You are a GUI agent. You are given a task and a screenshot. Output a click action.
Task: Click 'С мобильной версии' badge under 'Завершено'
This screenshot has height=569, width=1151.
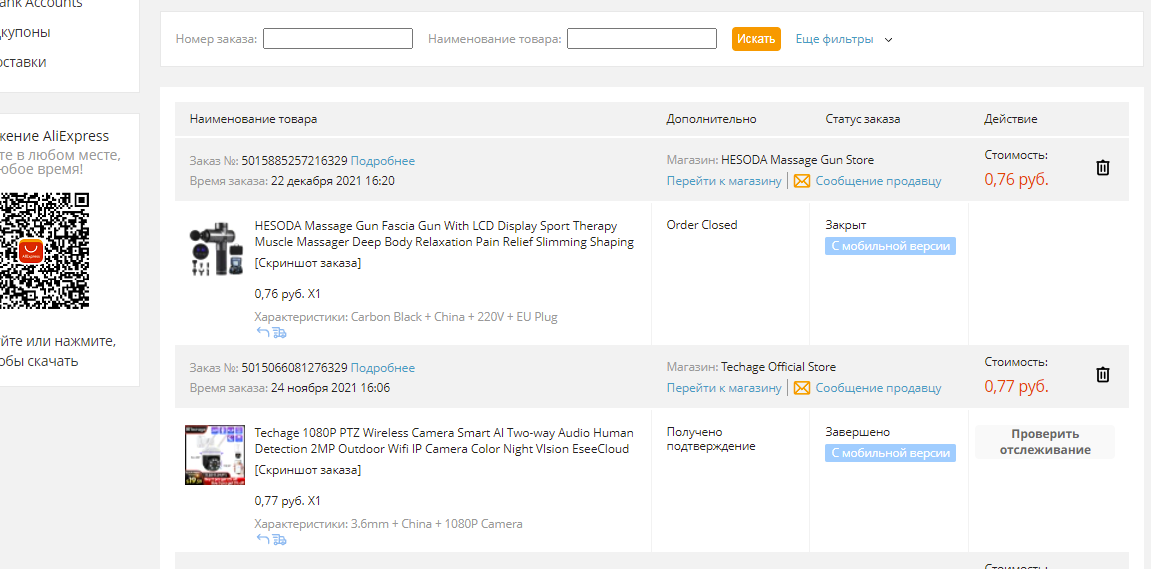890,454
